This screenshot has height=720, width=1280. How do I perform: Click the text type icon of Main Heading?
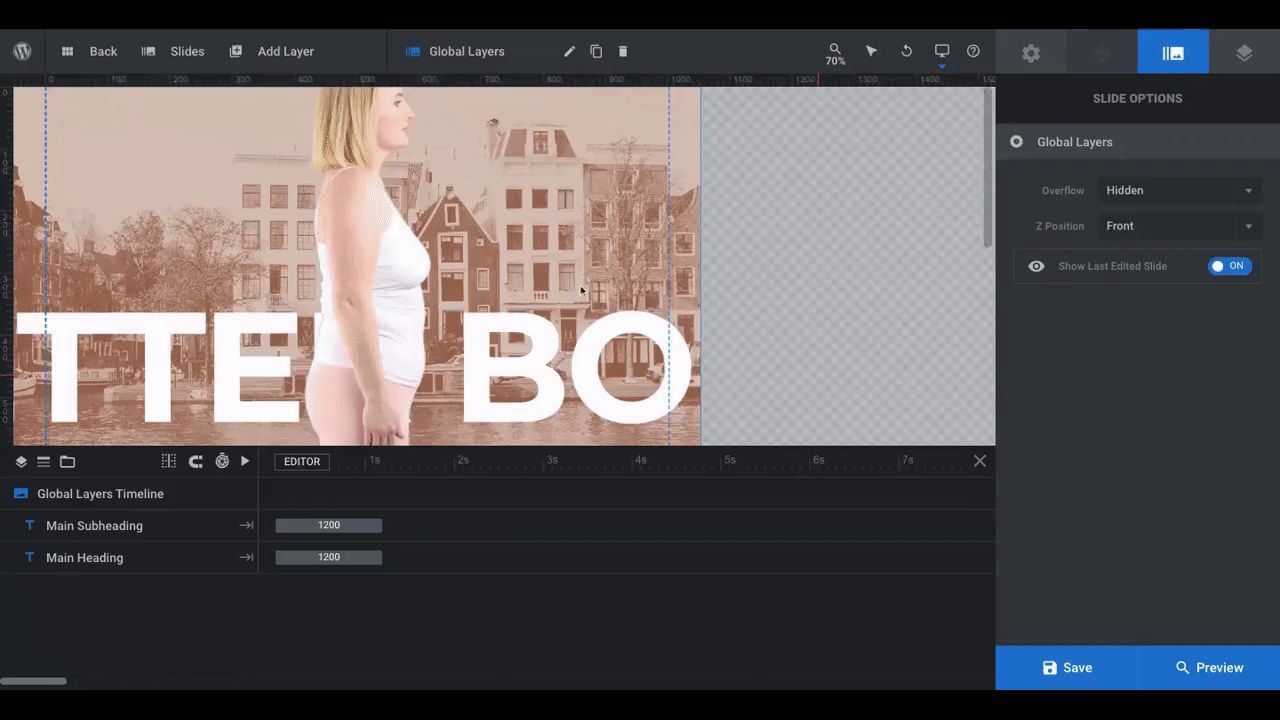(x=29, y=558)
